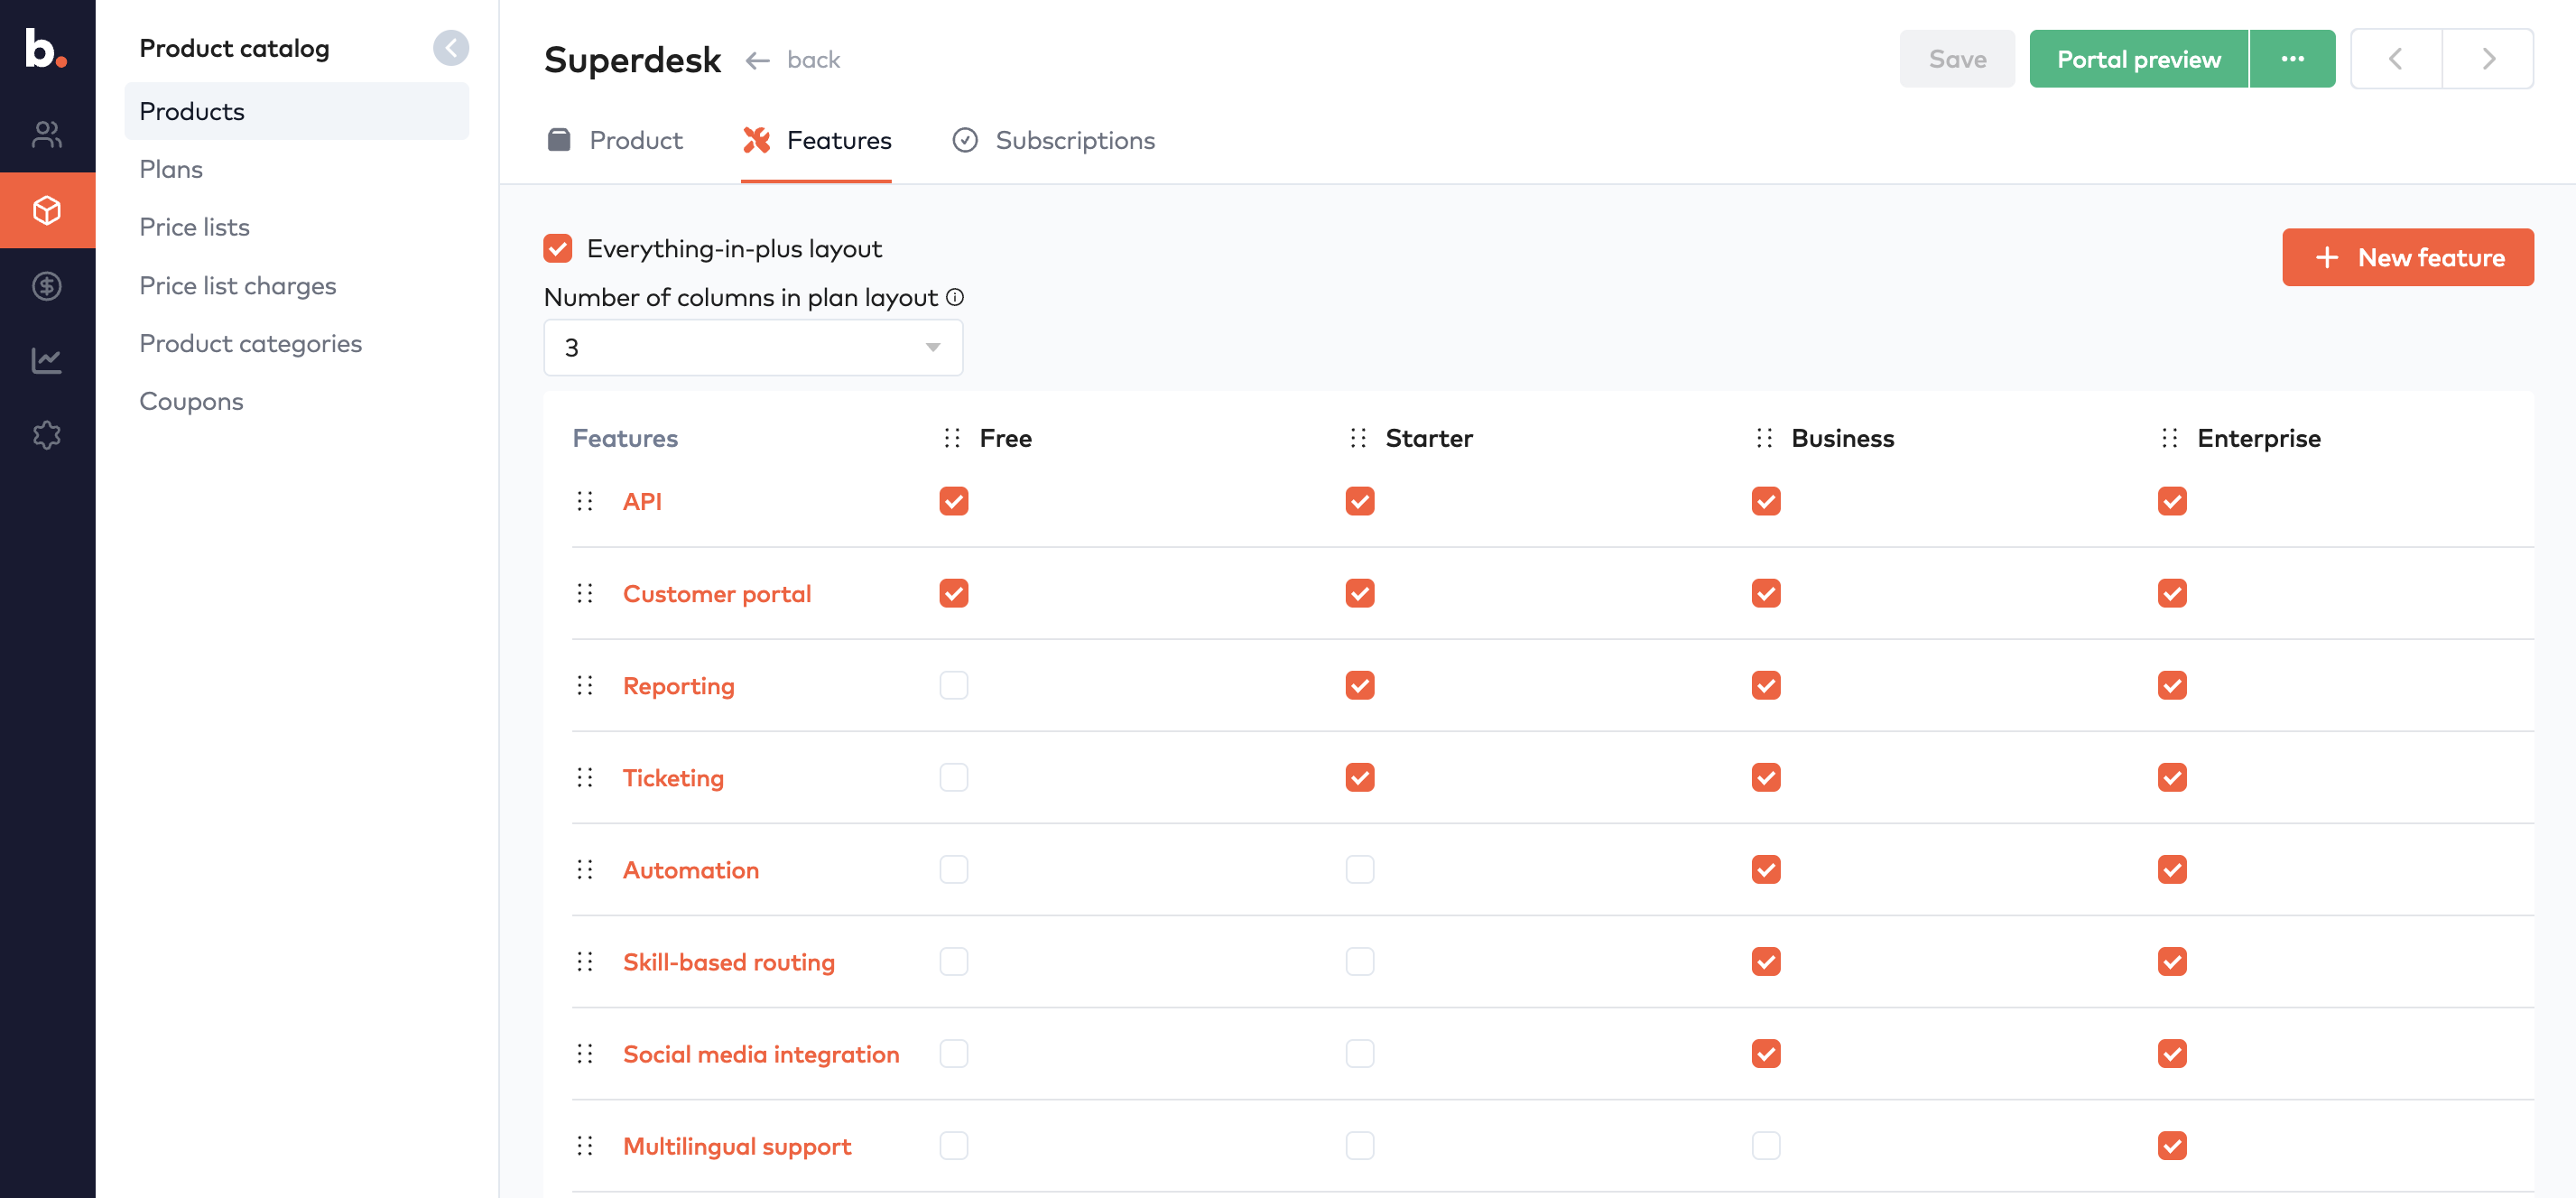Click the back arrow next to Superdesk

(757, 61)
